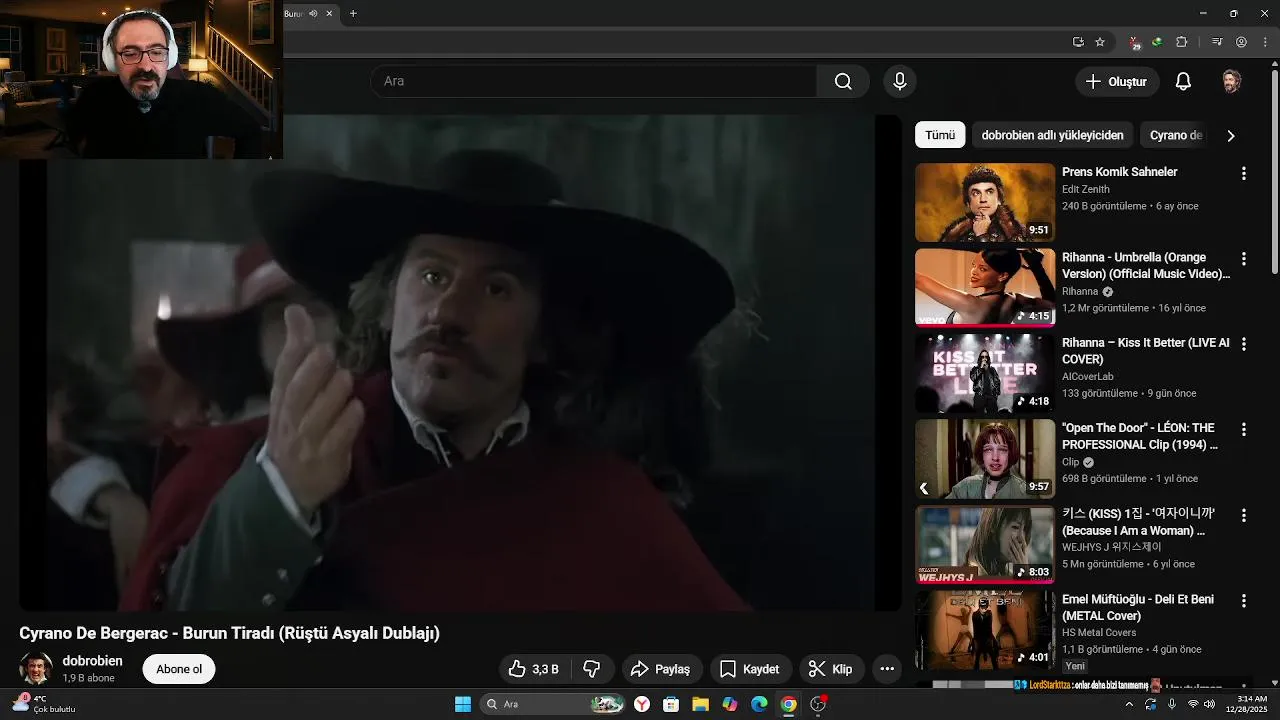Show hidden system tray icons chevron

(1129, 704)
